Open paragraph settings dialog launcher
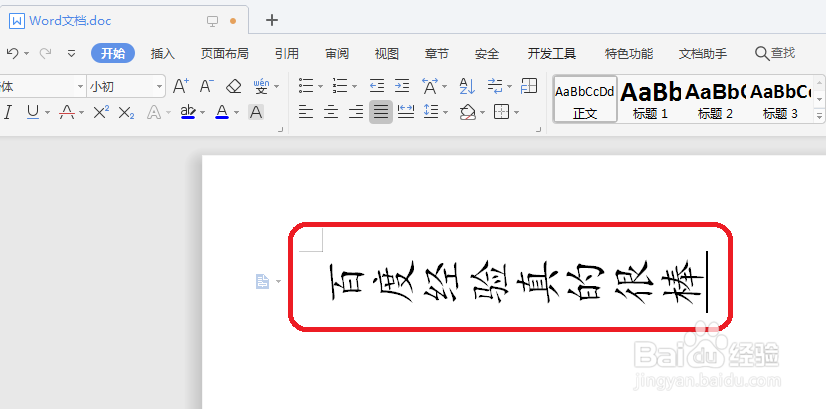The image size is (826, 409). [x=538, y=129]
